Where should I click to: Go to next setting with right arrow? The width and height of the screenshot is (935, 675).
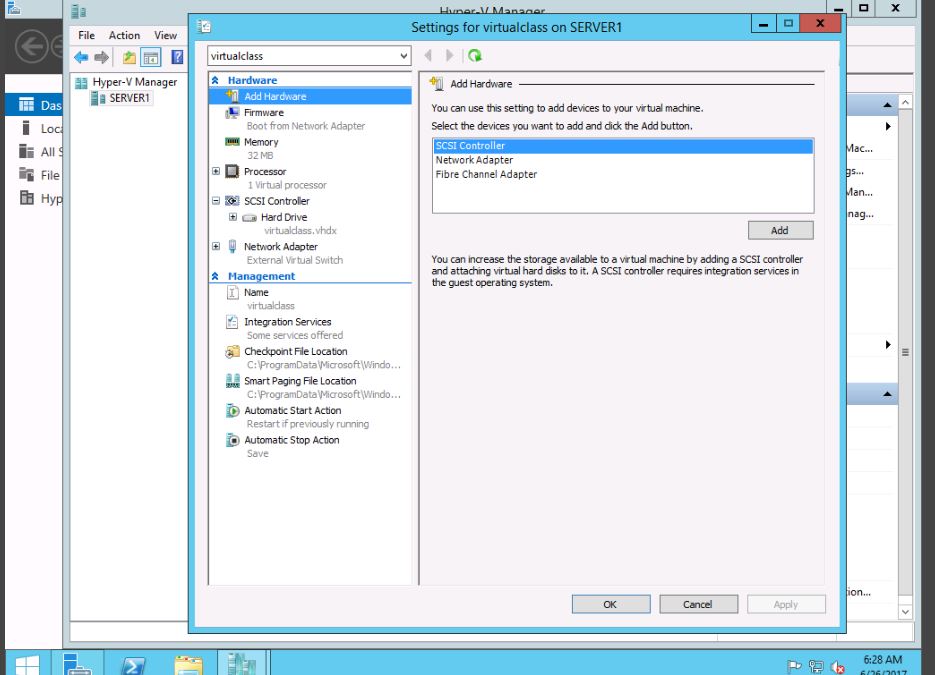(450, 55)
